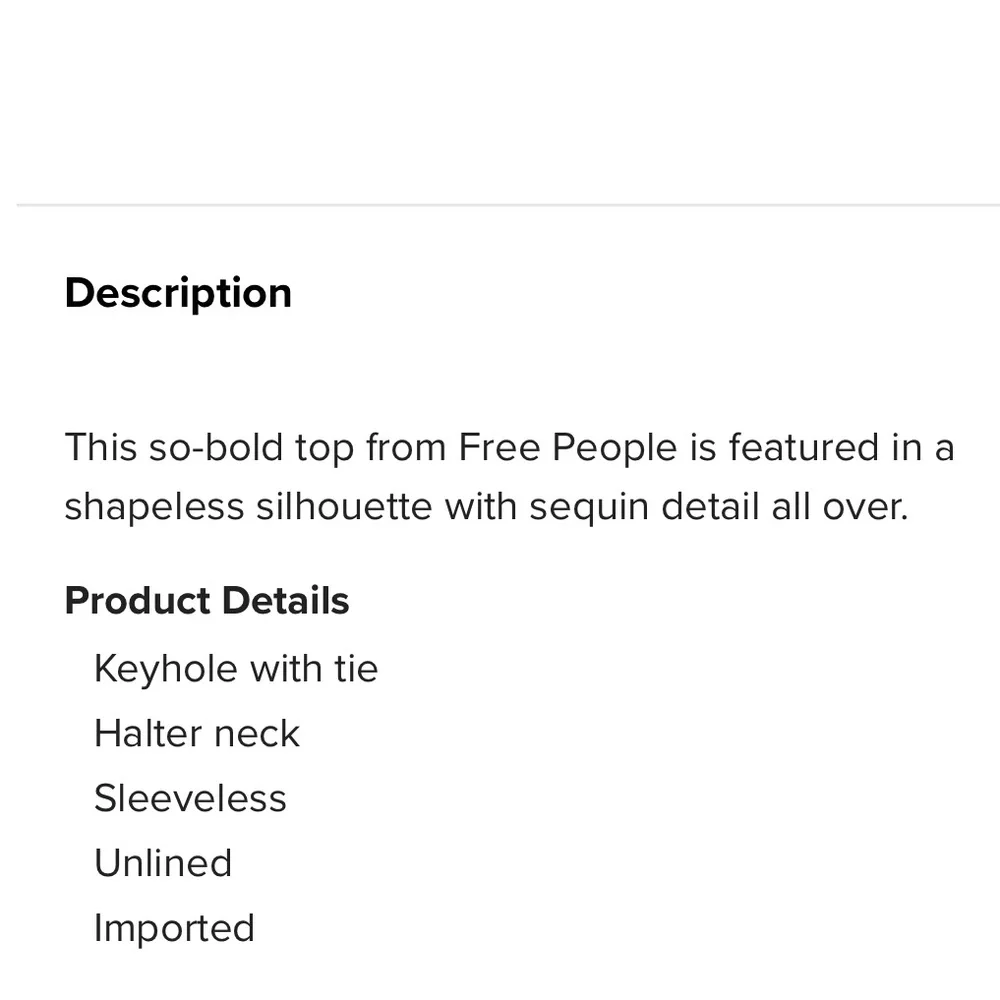Click the word top in the description
The width and height of the screenshot is (1000, 1000).
(325, 448)
